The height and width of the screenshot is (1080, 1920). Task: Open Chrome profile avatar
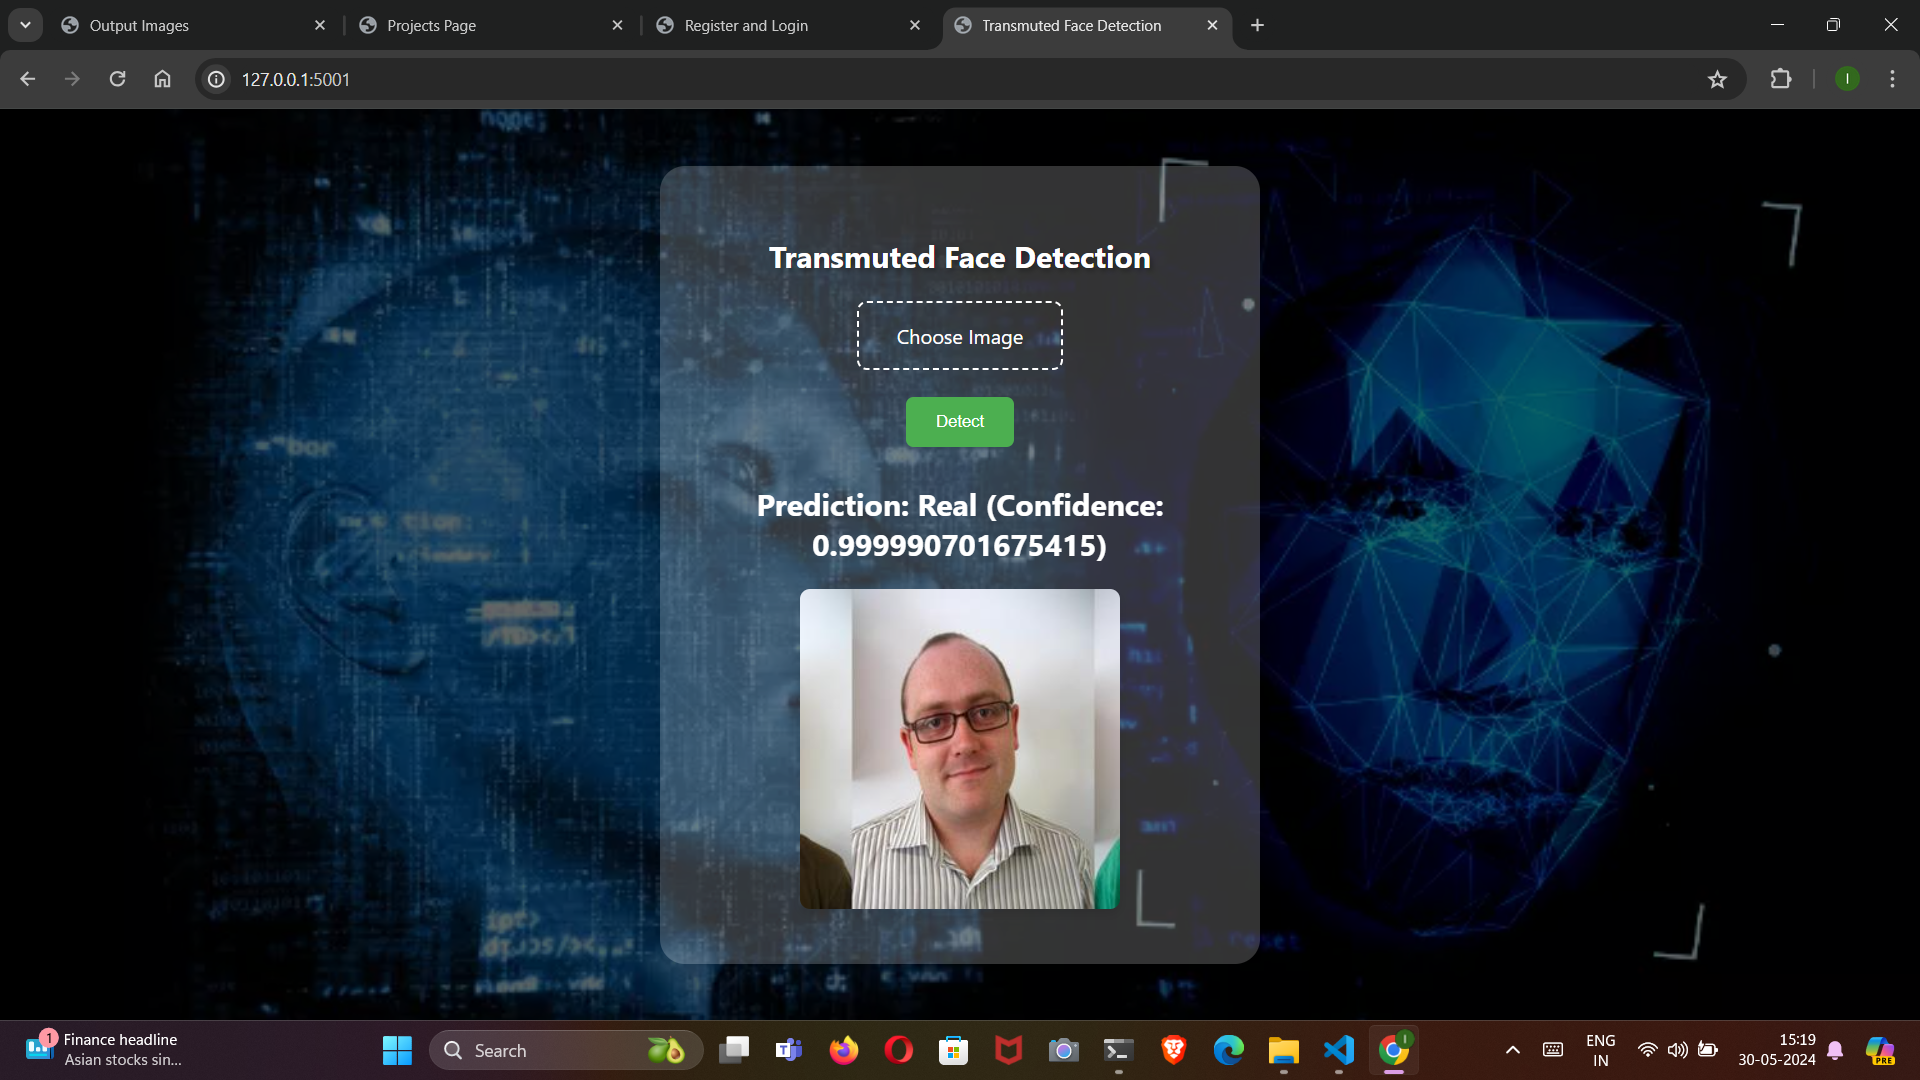click(x=1847, y=79)
